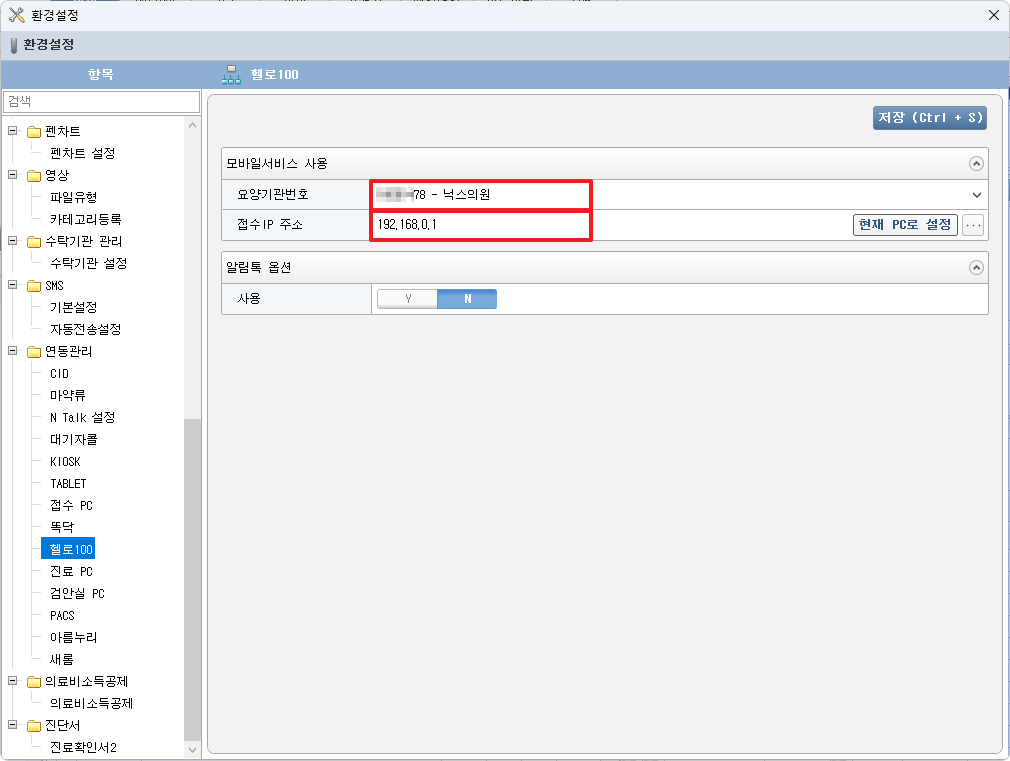
Task: Click the ellipsis button beside 현재 PC로 설정
Action: (x=973, y=225)
